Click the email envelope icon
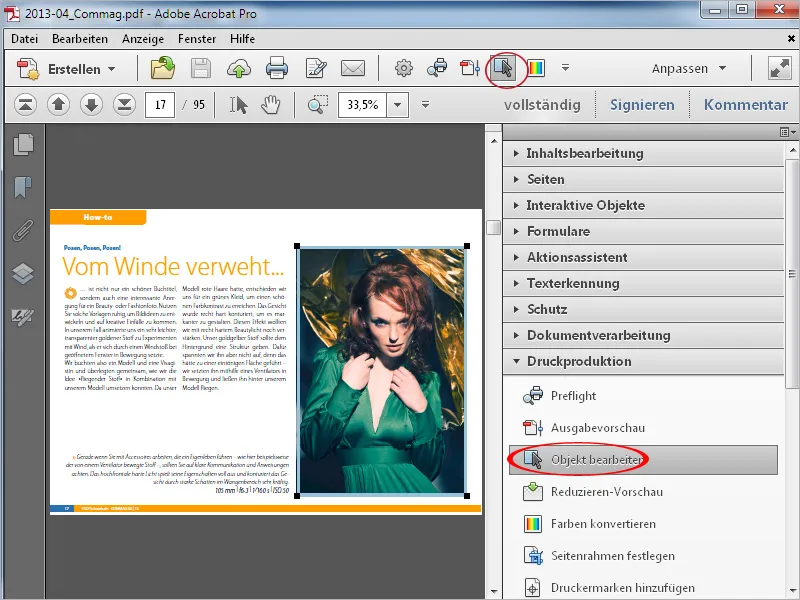This screenshot has width=800, height=600. (x=352, y=69)
